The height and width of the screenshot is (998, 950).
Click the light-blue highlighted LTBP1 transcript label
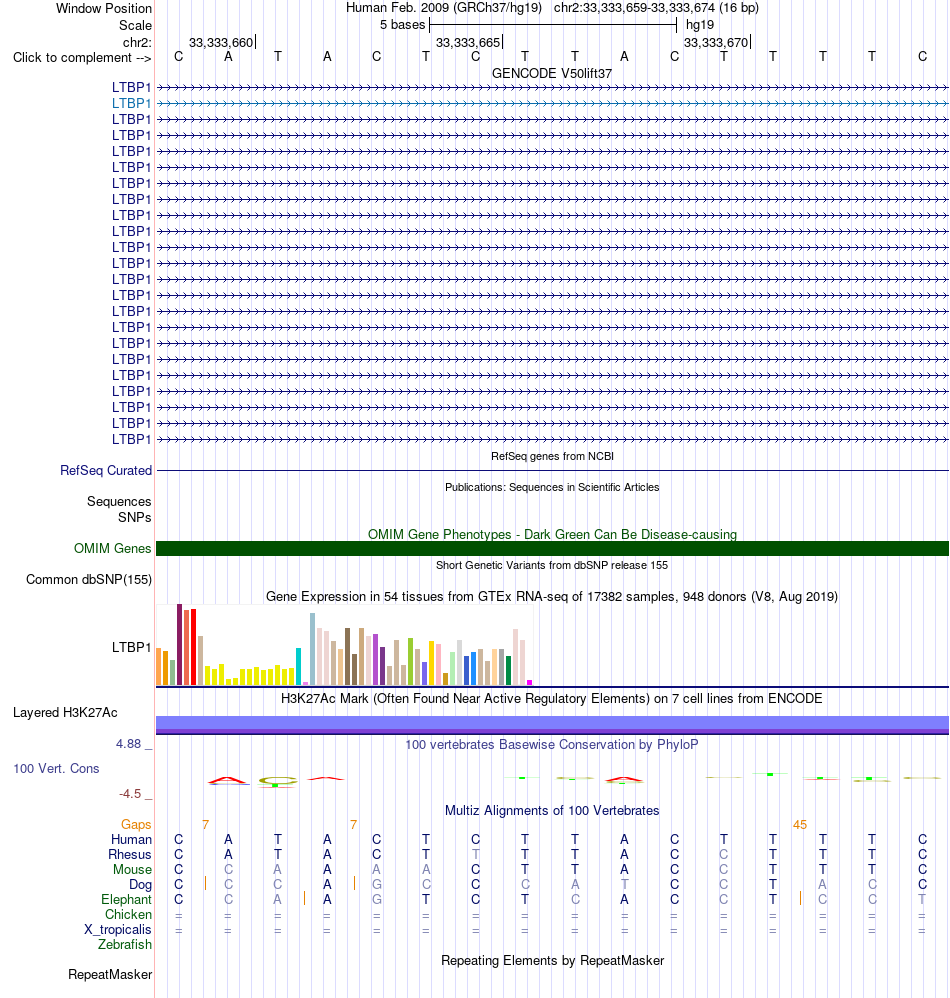point(132,103)
